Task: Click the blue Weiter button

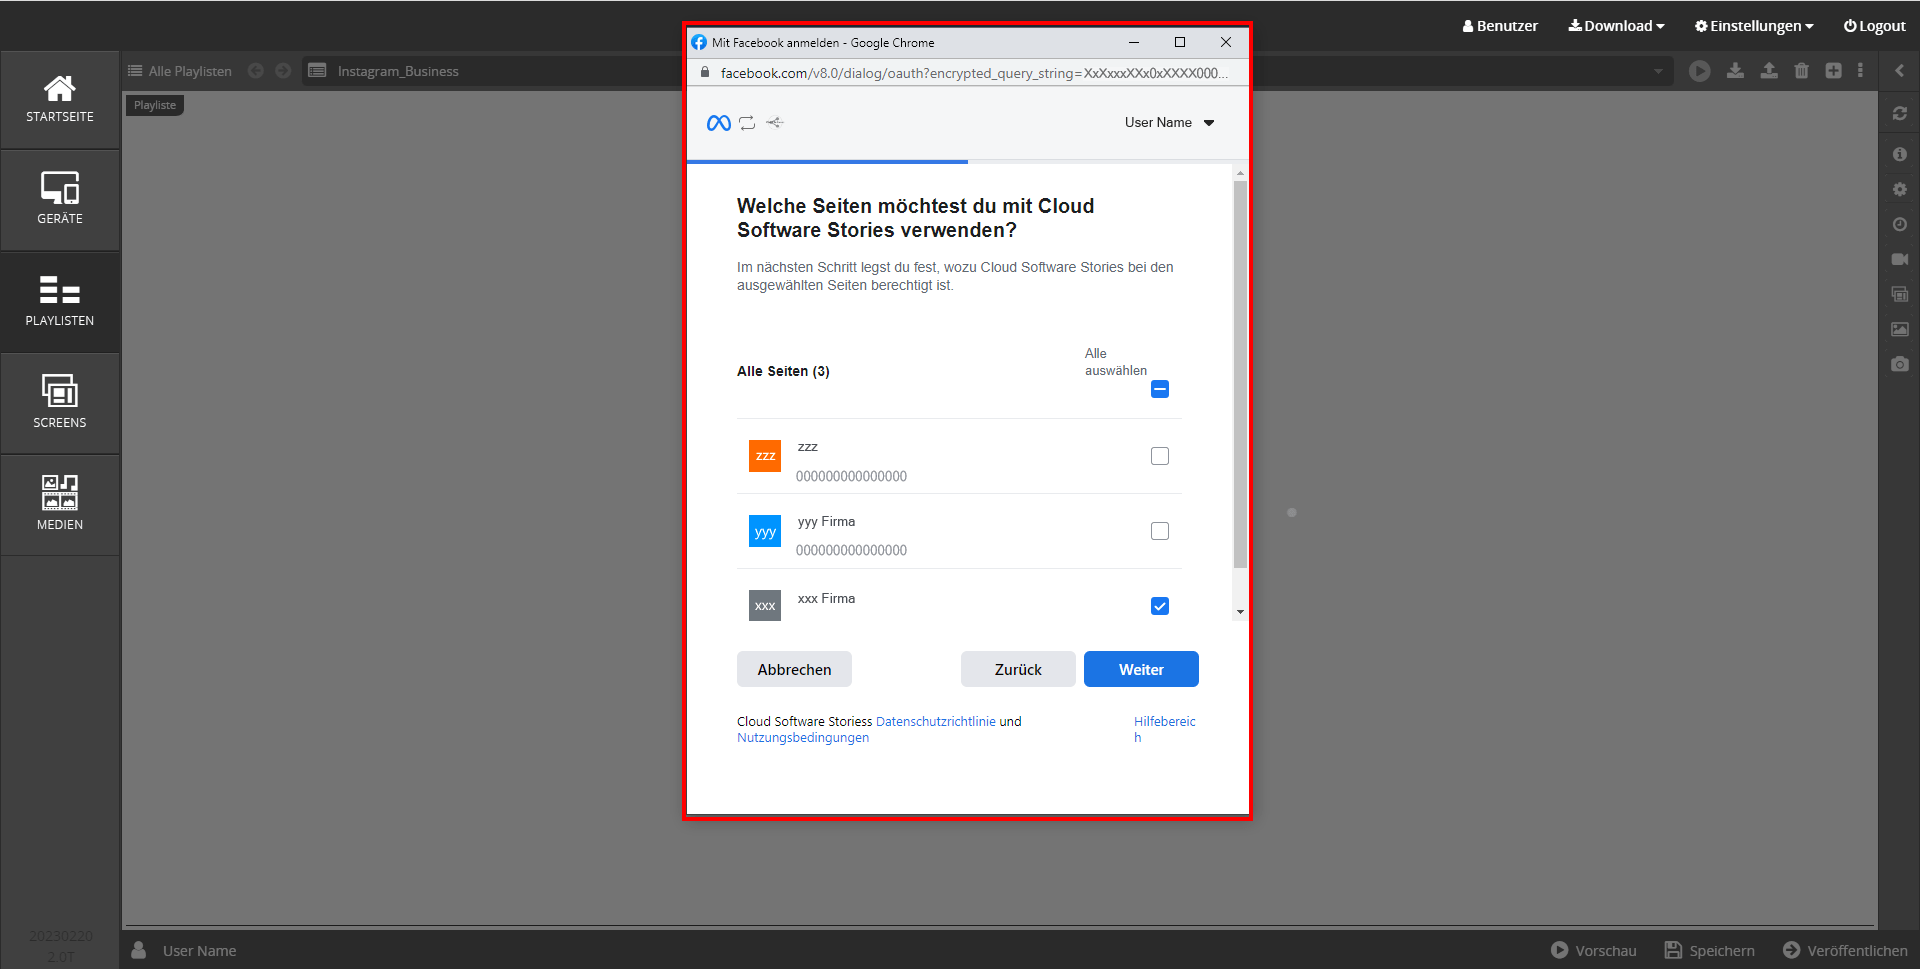Action: click(1140, 669)
